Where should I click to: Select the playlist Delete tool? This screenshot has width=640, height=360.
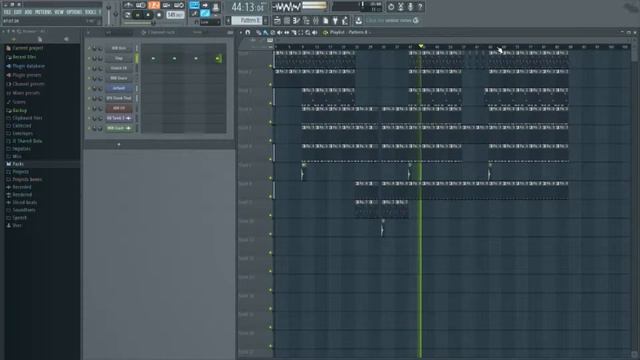(x=273, y=32)
